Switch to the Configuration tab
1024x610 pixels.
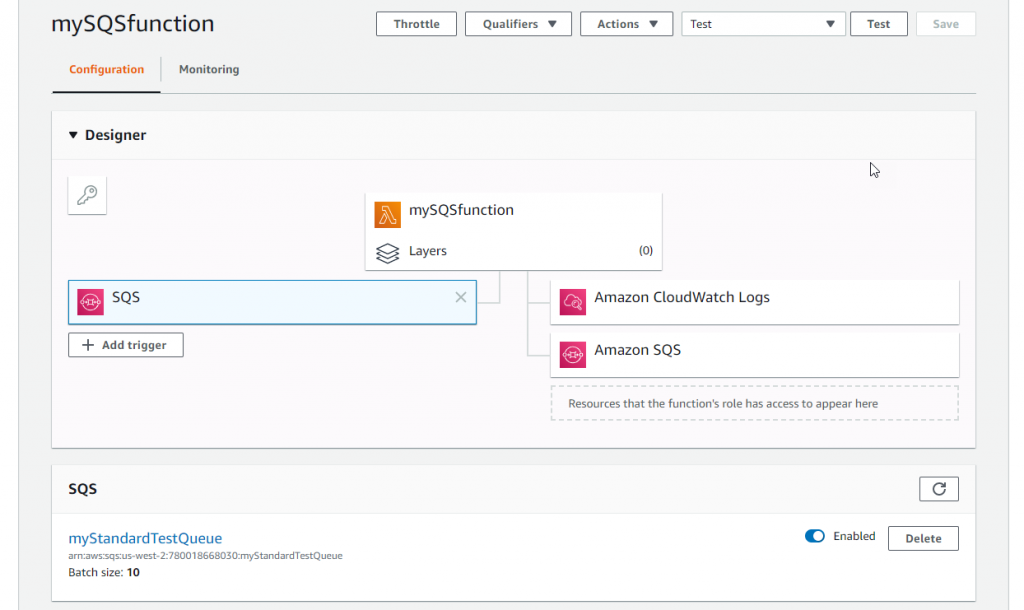coord(106,69)
